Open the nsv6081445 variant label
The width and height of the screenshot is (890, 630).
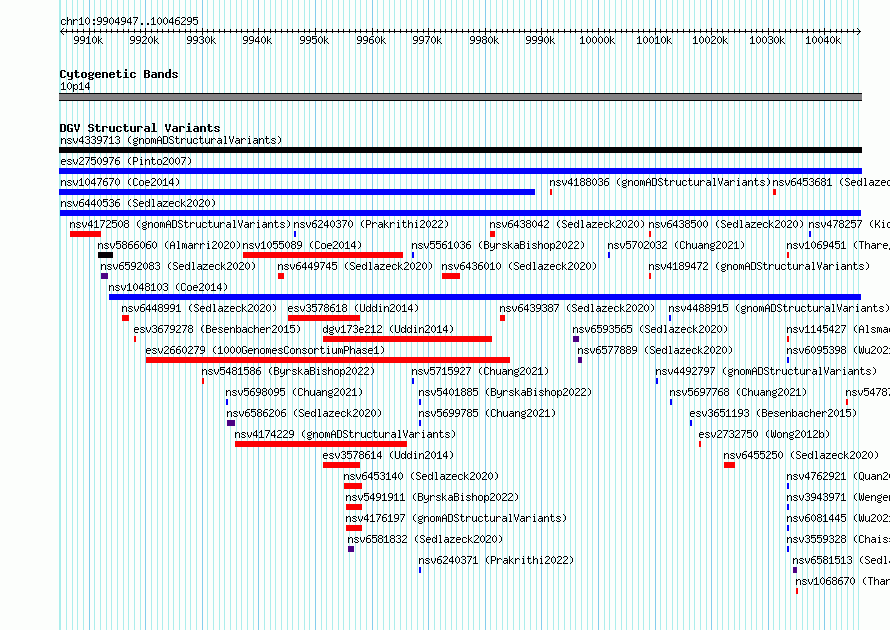coord(838,518)
